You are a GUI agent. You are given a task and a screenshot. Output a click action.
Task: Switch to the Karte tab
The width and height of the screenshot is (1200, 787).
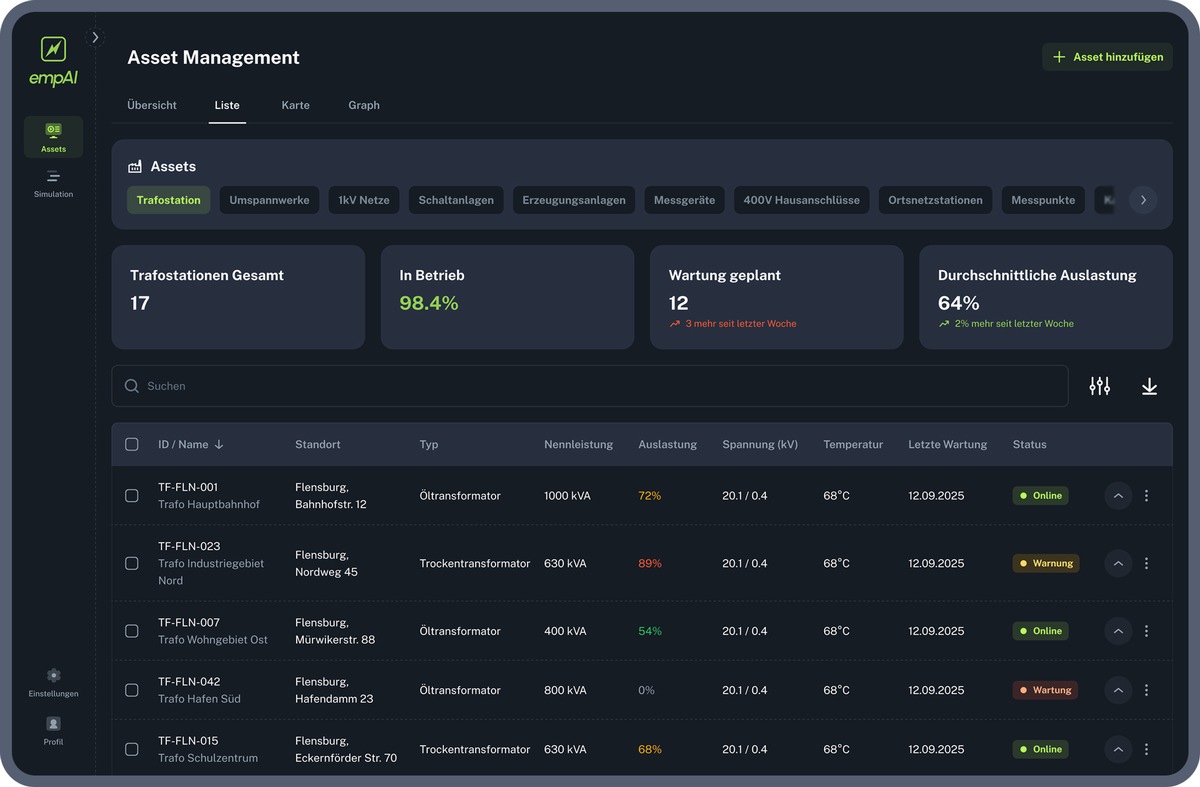(x=295, y=105)
